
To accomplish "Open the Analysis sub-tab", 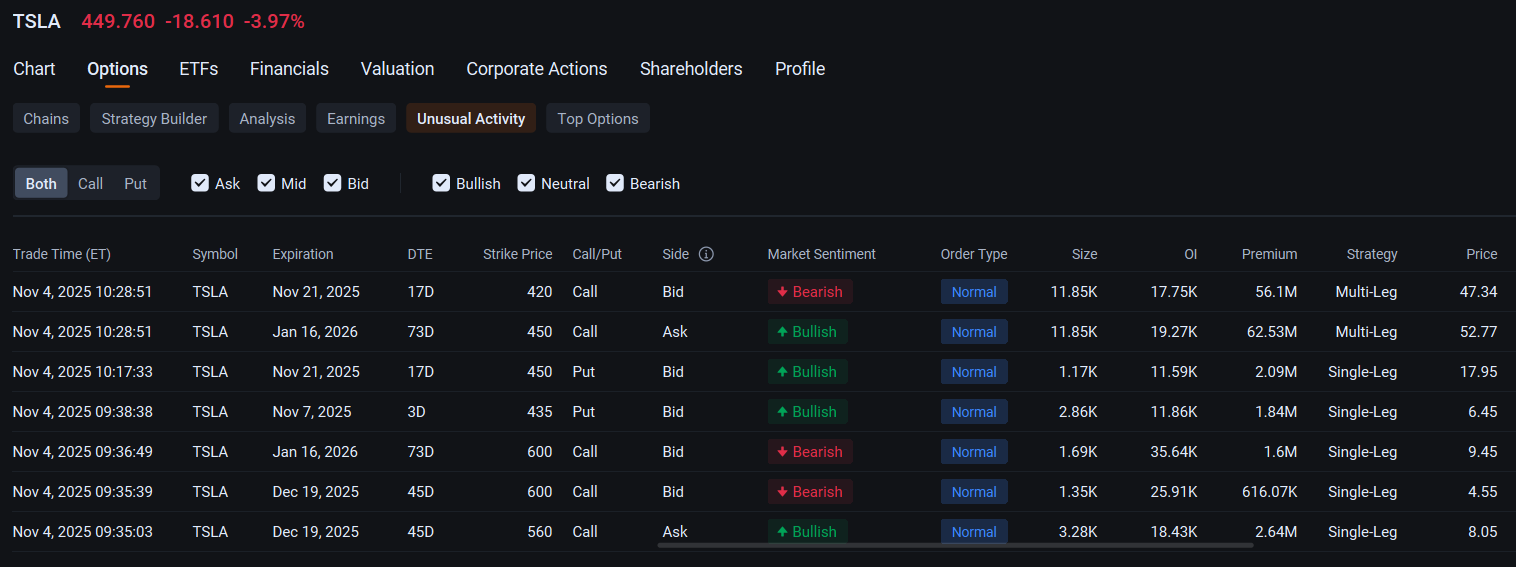I will [x=267, y=118].
